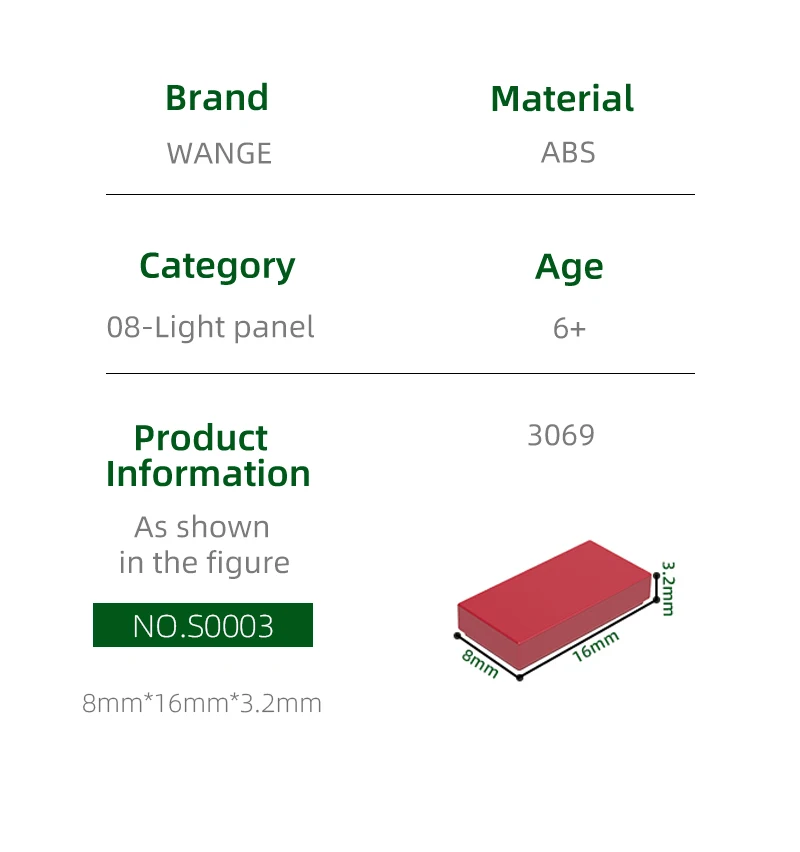This screenshot has width=800, height=852.
Task: Click the Category heading
Action: (x=217, y=266)
